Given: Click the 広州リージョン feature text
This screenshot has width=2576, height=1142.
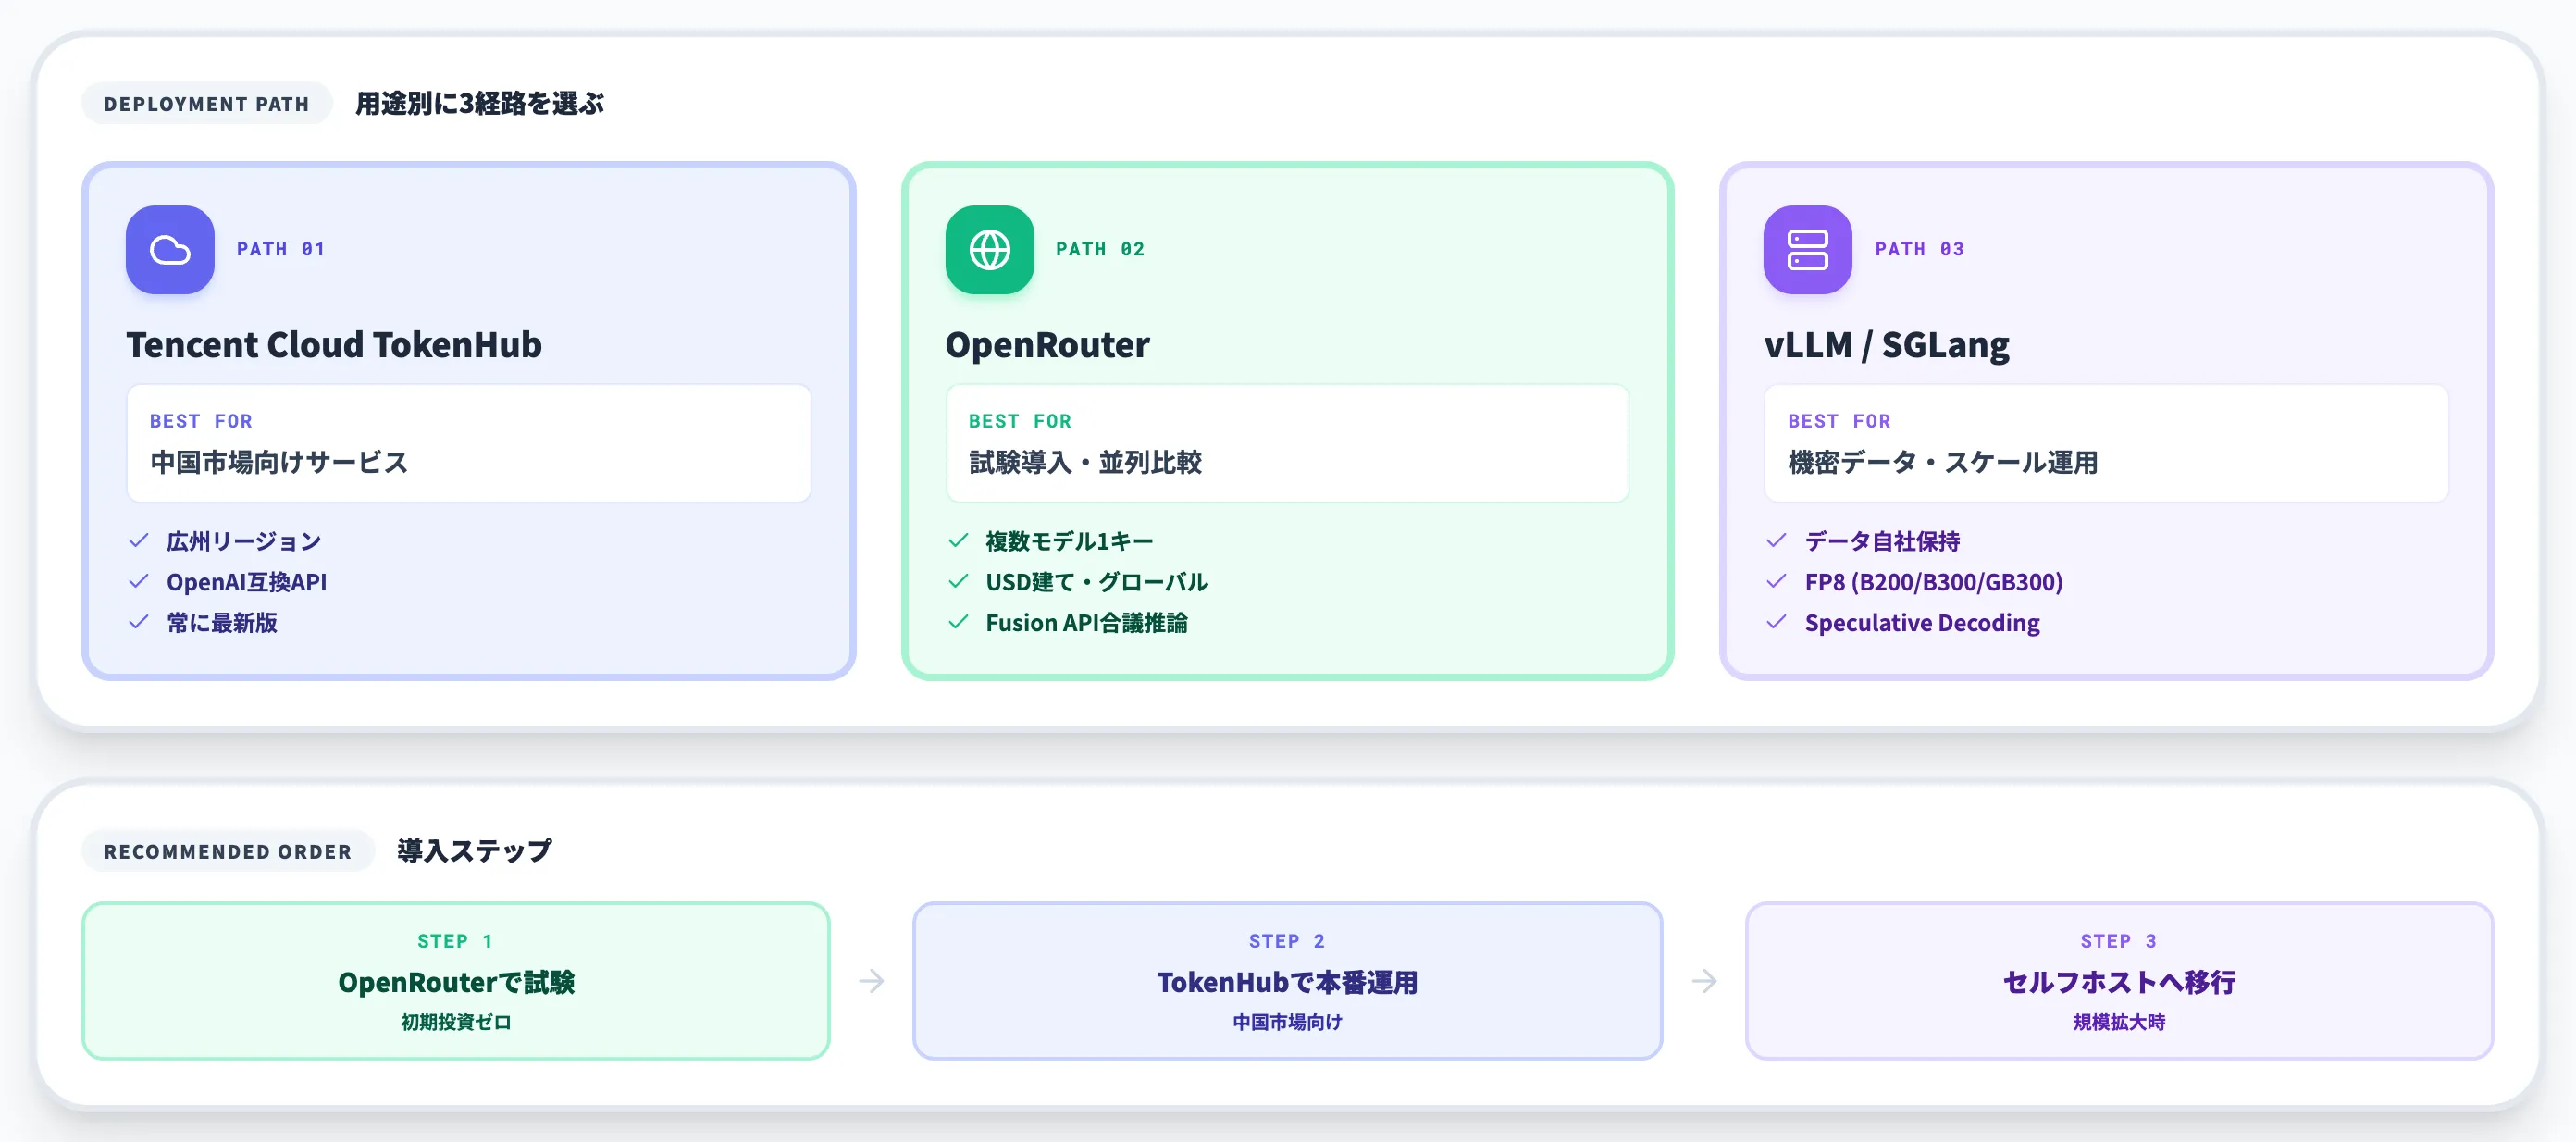Looking at the screenshot, I should pos(243,541).
